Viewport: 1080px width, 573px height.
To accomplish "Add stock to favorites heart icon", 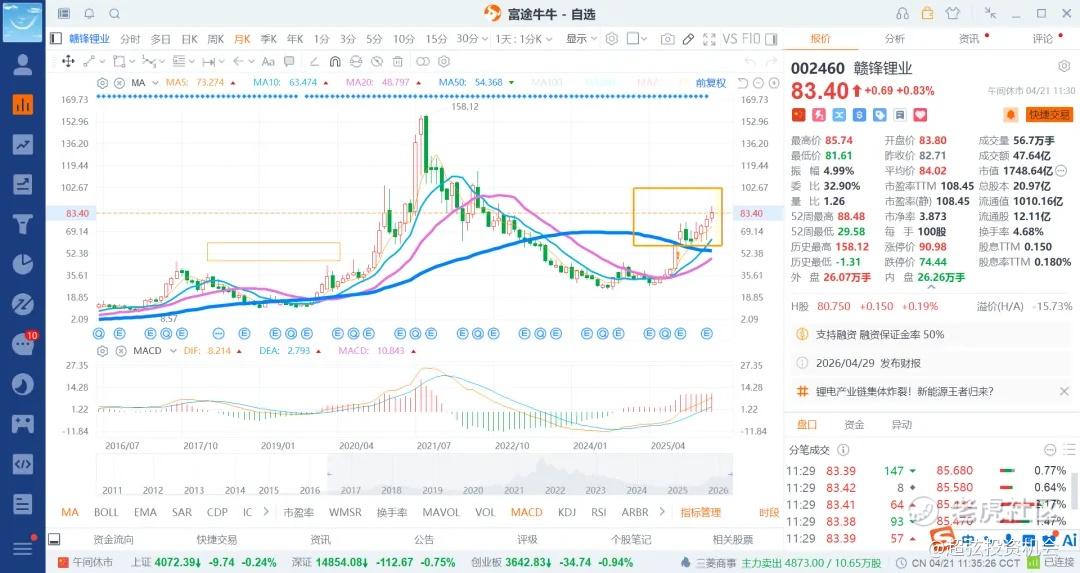I will pyautogui.click(x=920, y=115).
